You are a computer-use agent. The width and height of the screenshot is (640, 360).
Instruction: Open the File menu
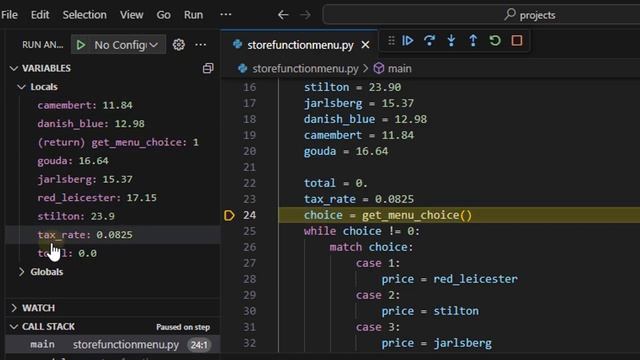pos(9,15)
